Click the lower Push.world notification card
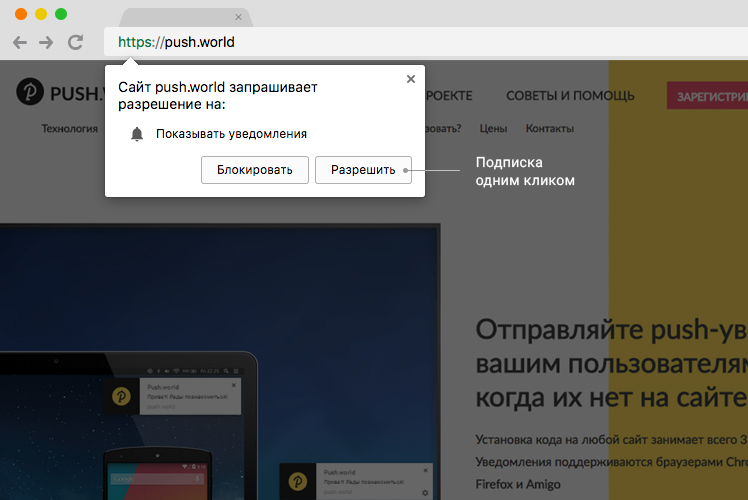Screen dimensions: 748x500 (x=356, y=481)
